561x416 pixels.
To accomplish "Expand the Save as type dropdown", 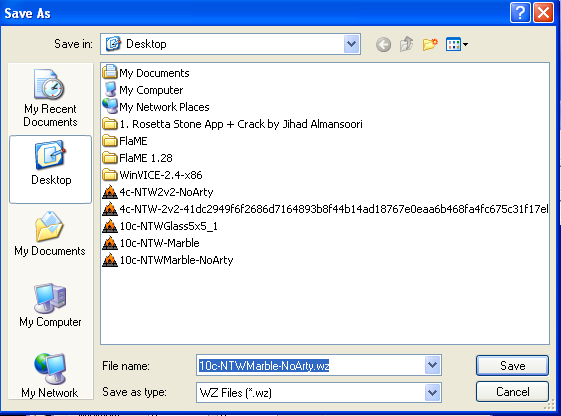I will (433, 392).
